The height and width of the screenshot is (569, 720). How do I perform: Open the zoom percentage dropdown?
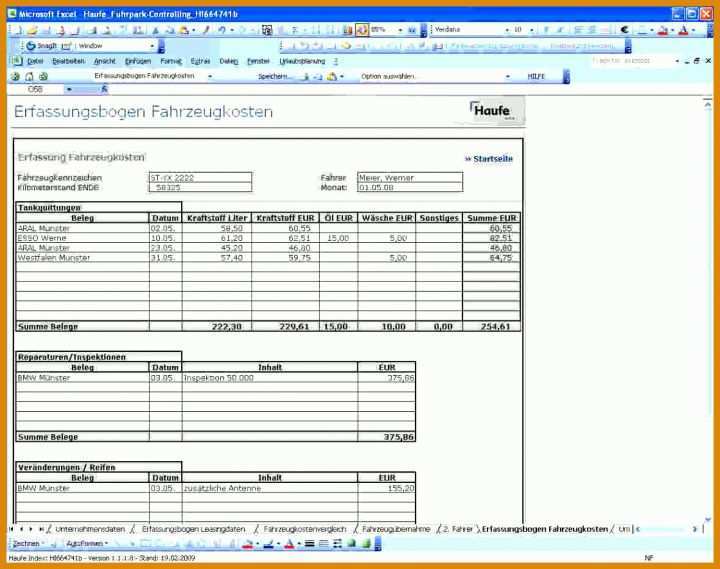tap(400, 30)
